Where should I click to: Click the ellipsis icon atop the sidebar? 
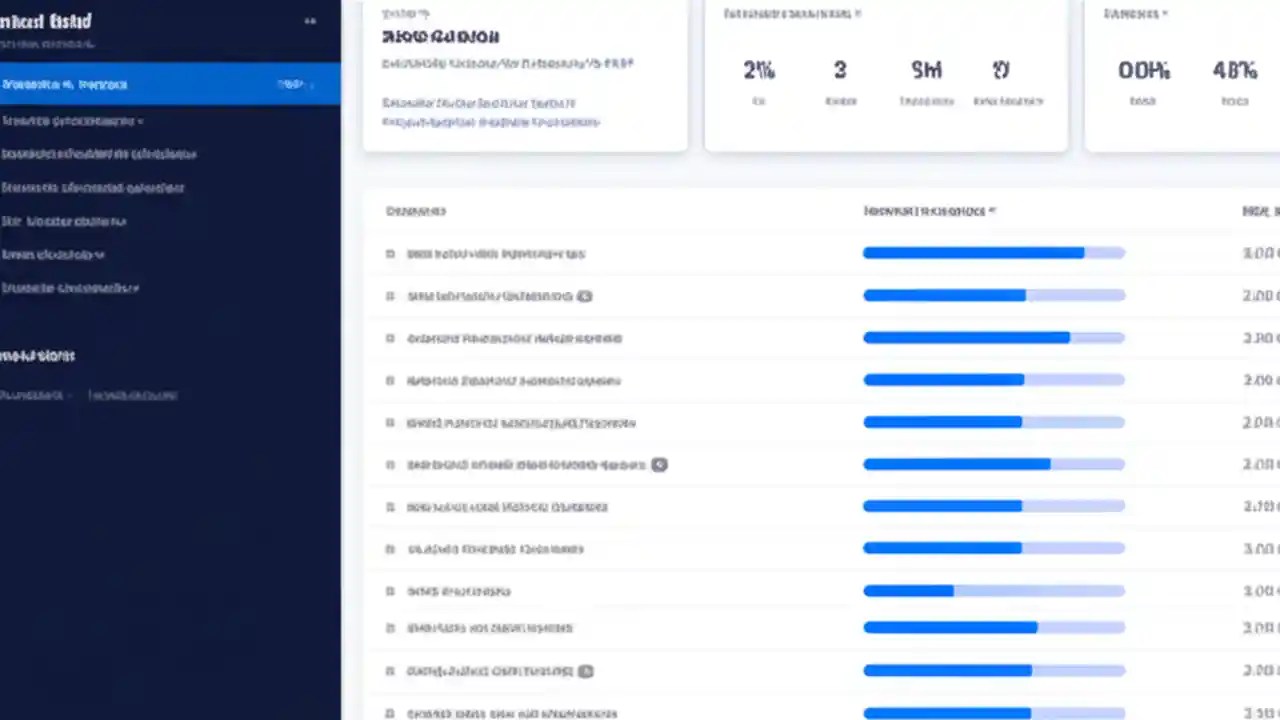[x=310, y=20]
